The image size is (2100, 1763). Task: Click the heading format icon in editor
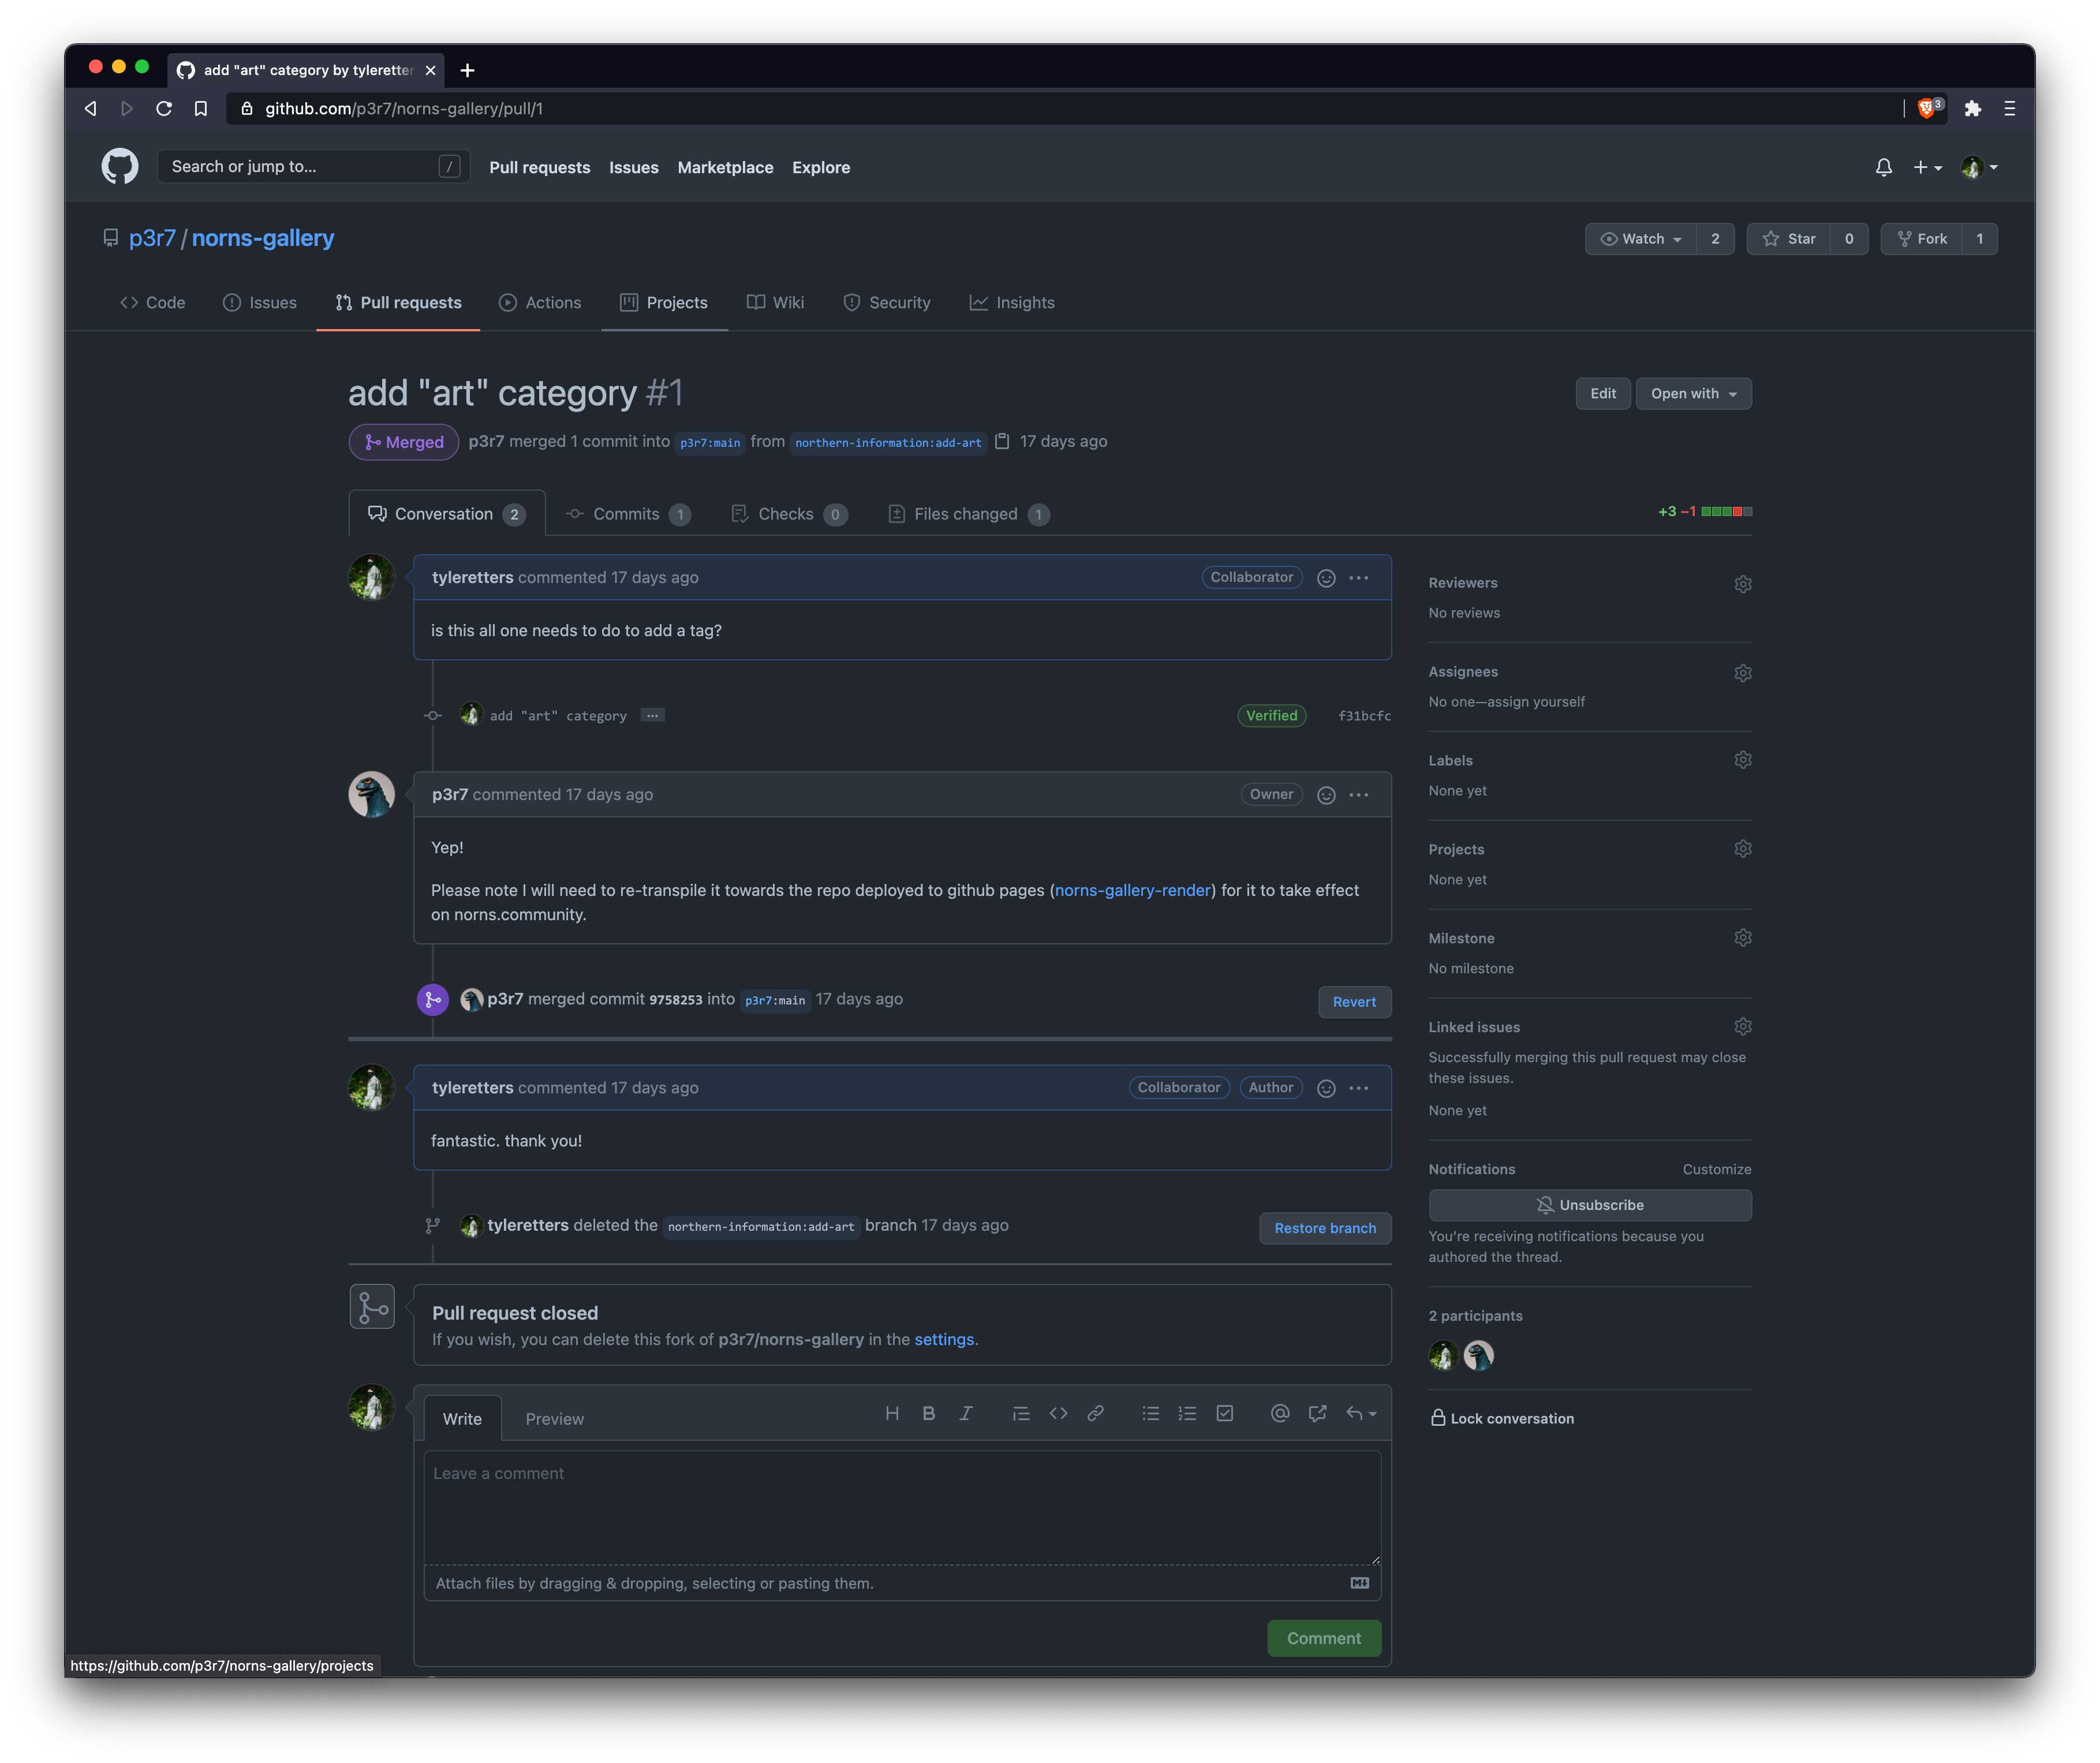tap(892, 1413)
